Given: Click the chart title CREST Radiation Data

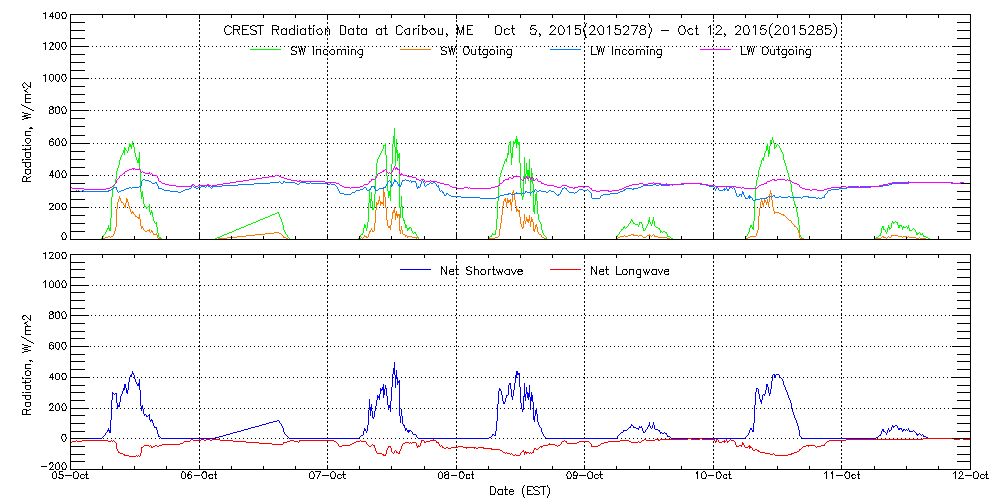Looking at the screenshot, I should point(530,31).
